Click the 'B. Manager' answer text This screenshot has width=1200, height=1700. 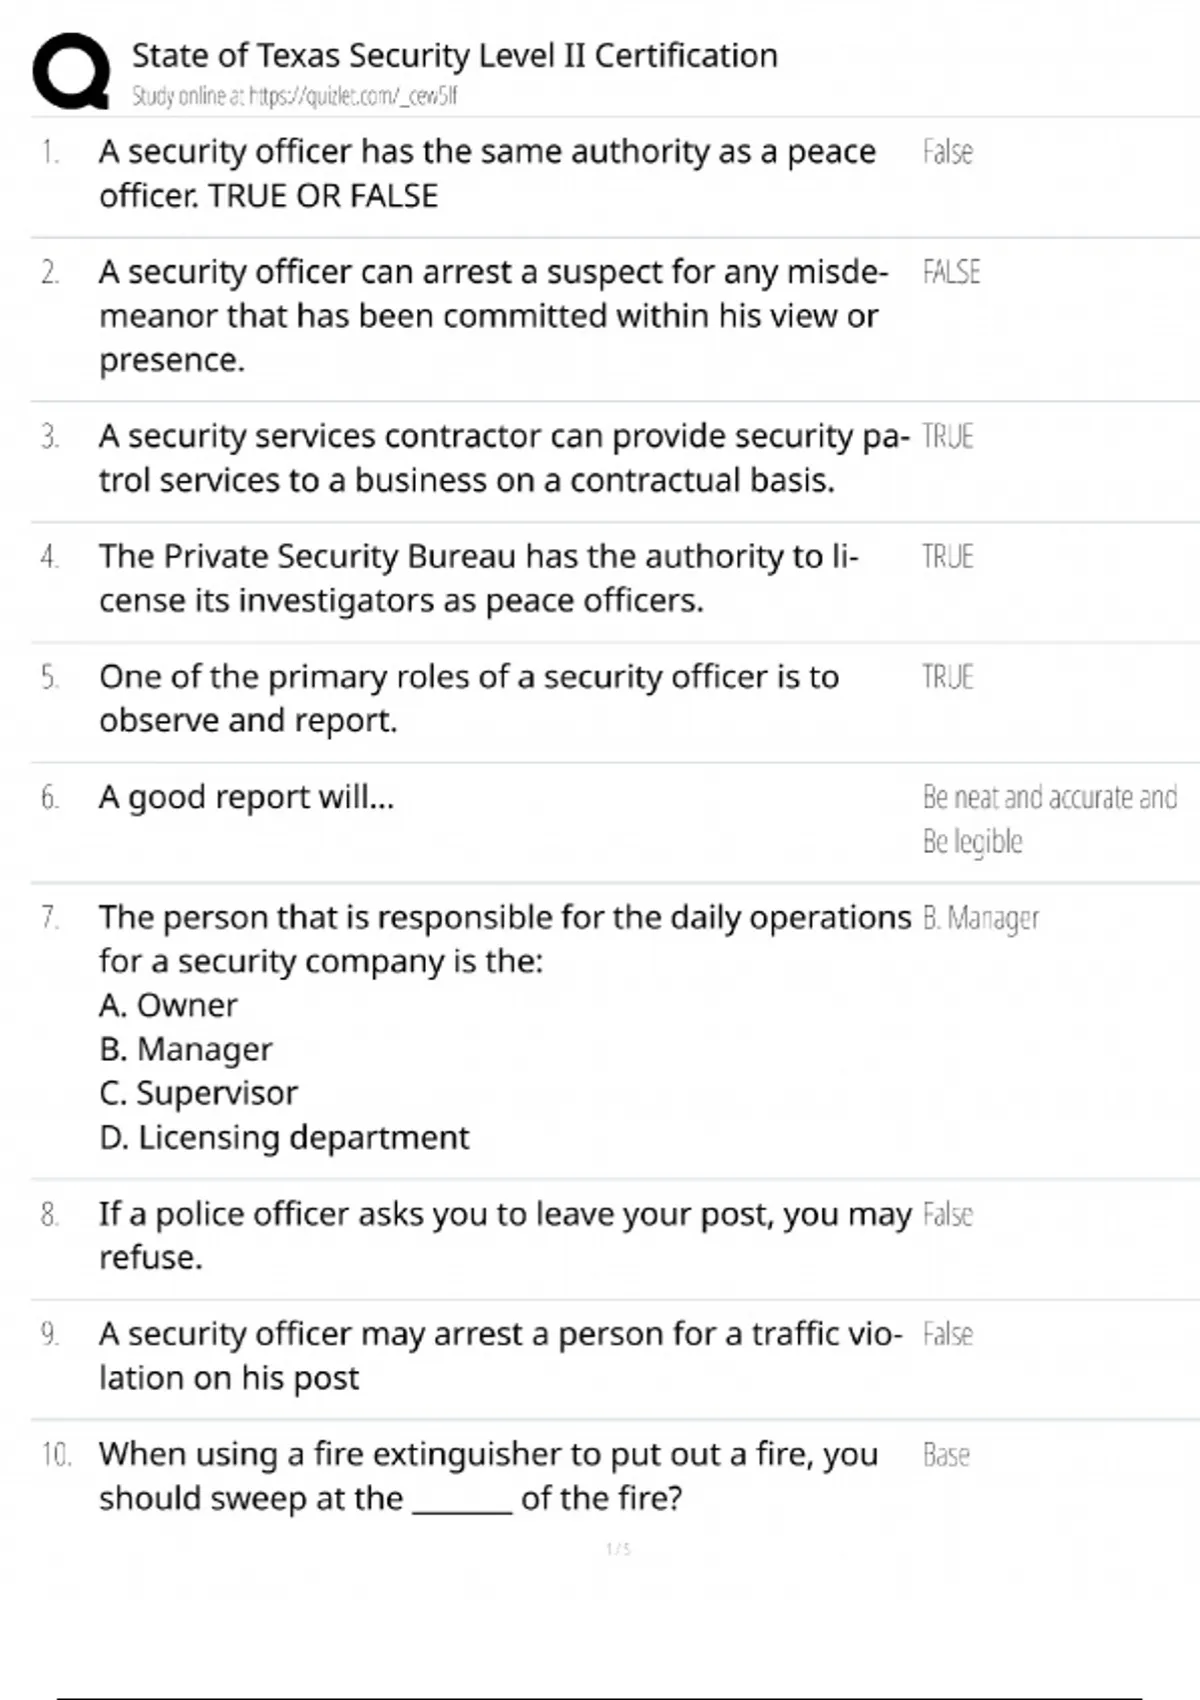click(980, 918)
